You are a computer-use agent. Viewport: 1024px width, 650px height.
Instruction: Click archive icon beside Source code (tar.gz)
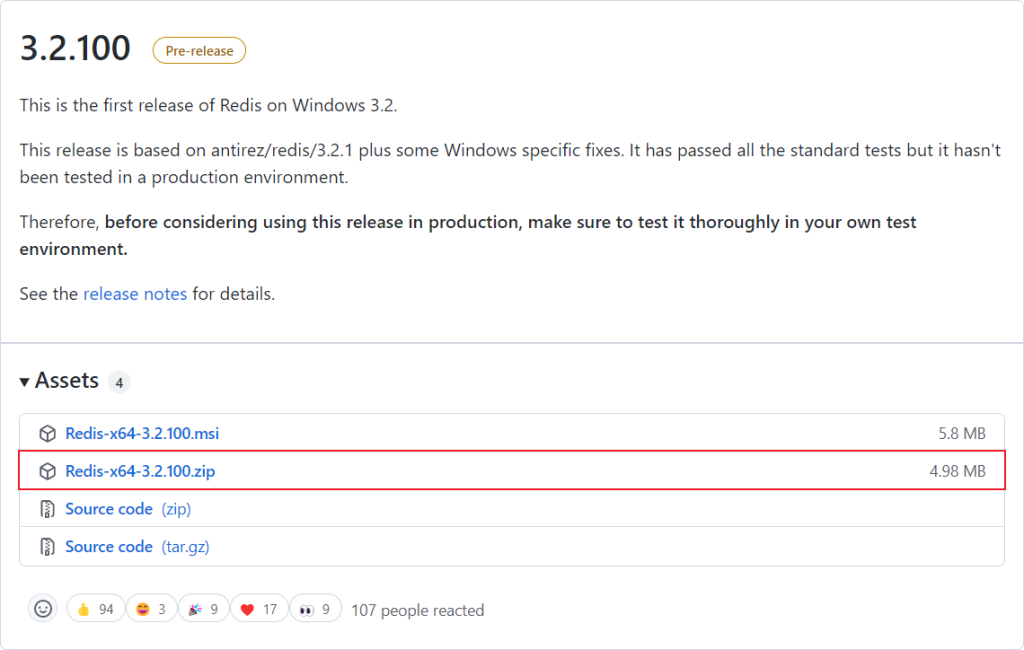(x=47, y=547)
